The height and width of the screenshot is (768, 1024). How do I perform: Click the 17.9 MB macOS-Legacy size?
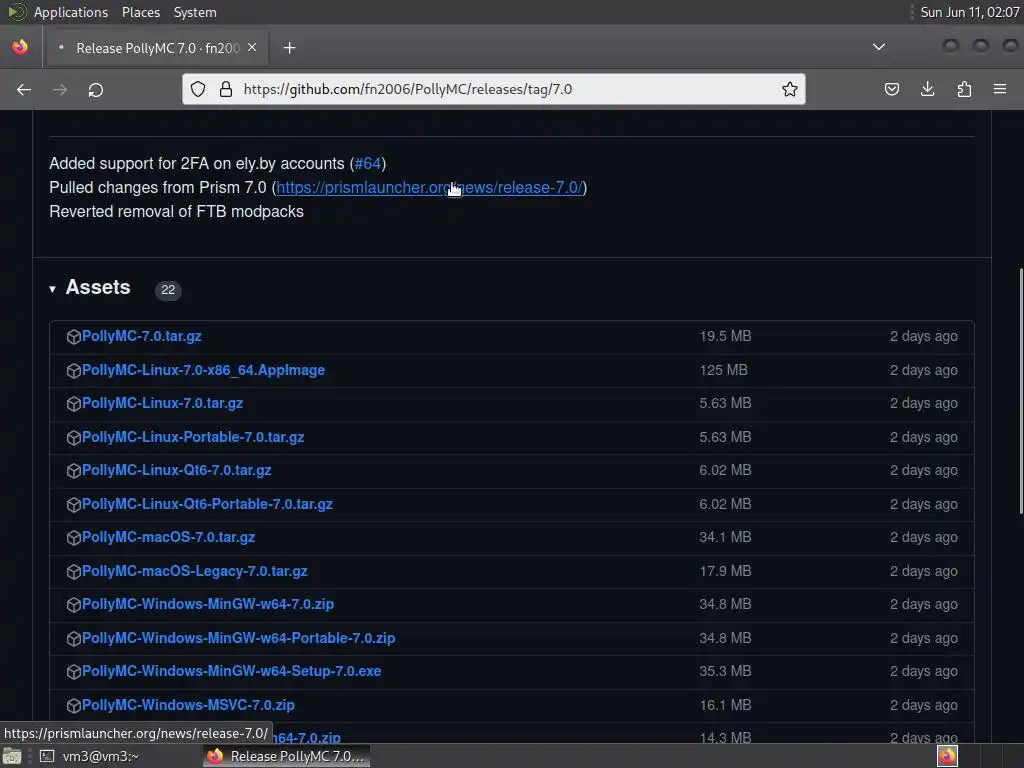tap(726, 571)
